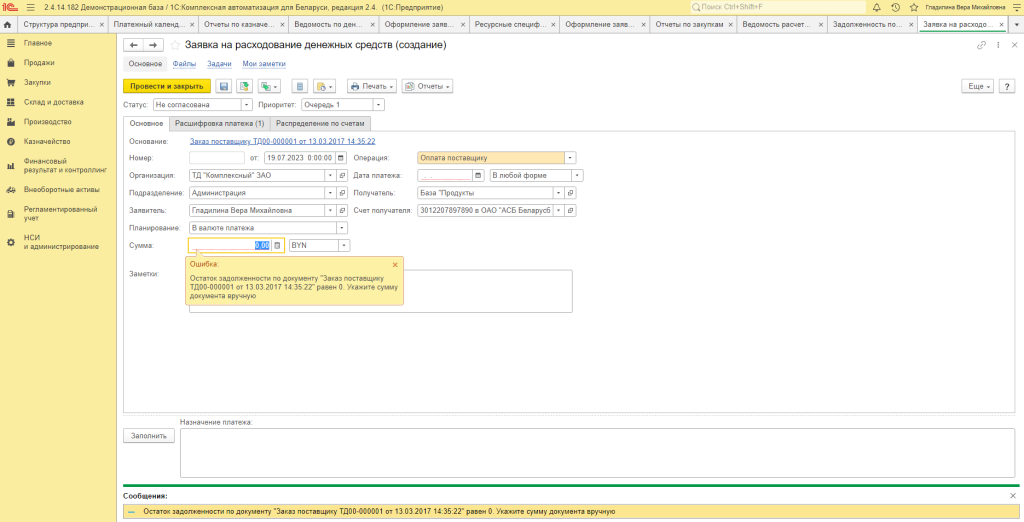Viewport: 1024px width, 522px height.
Task: Switch to Расшифровка платежа (1) tab
Action: 219,123
